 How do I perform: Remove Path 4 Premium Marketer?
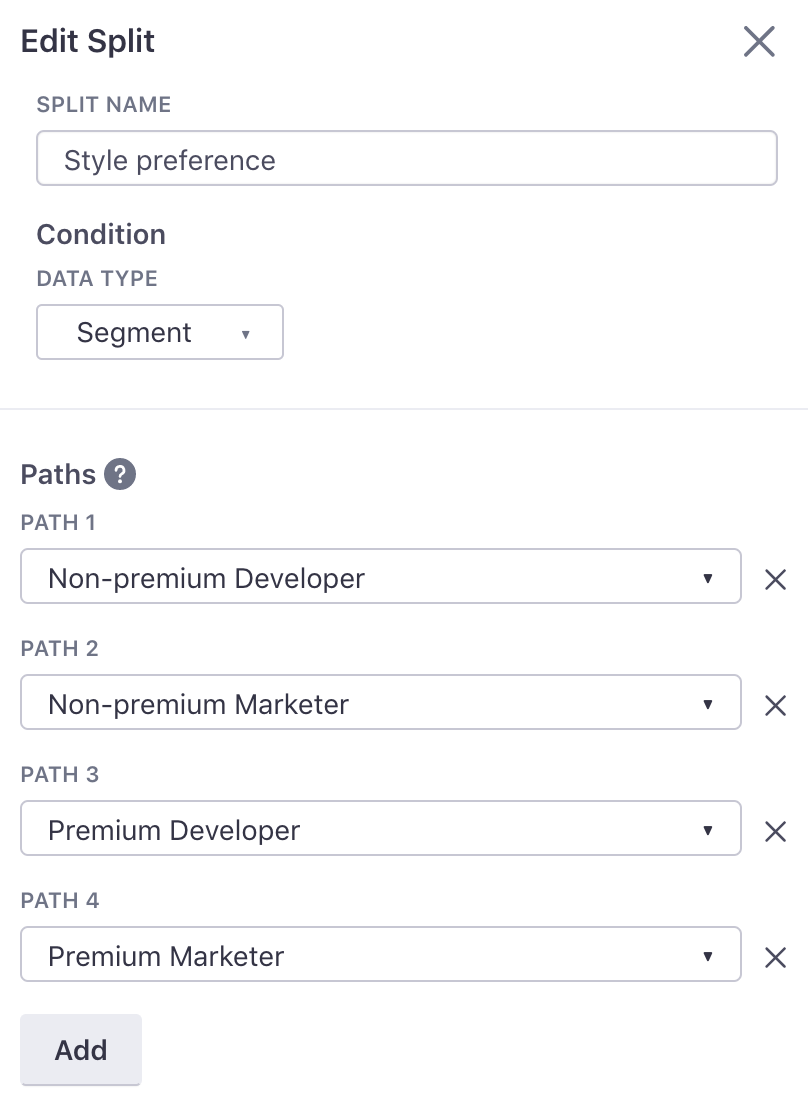coord(775,958)
